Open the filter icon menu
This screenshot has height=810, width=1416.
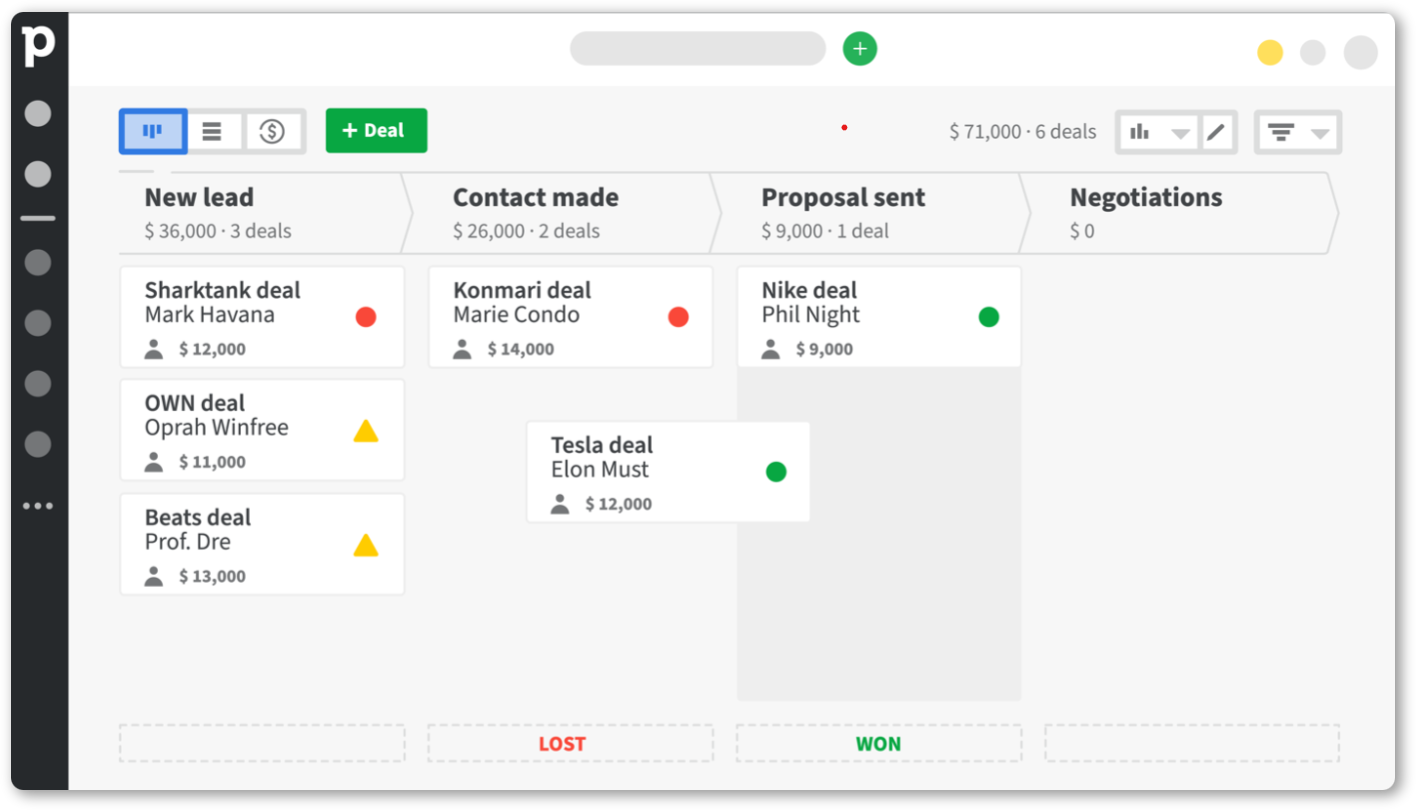[x=1281, y=132]
